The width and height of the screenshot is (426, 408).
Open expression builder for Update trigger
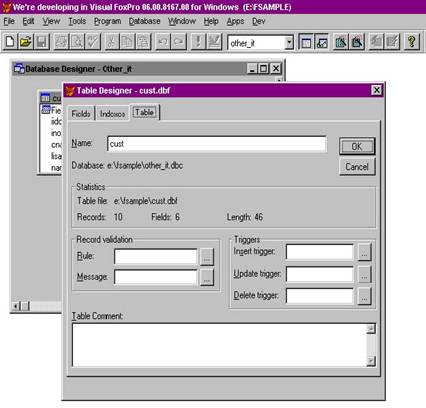pyautogui.click(x=364, y=274)
